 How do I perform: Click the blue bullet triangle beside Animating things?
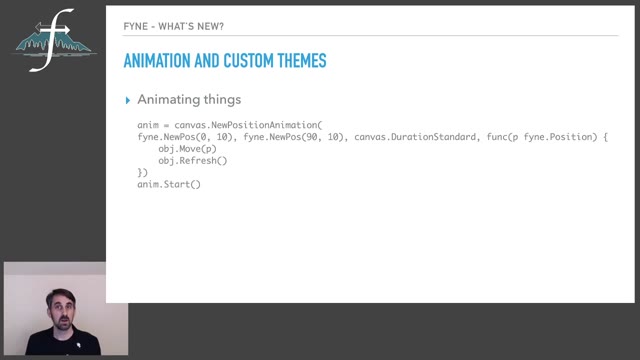pyautogui.click(x=128, y=100)
